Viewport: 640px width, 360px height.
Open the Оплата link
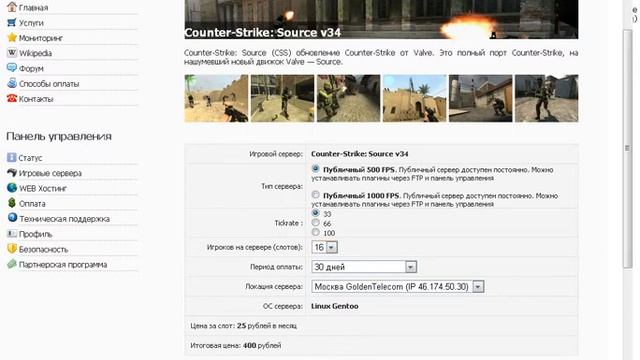(32, 204)
